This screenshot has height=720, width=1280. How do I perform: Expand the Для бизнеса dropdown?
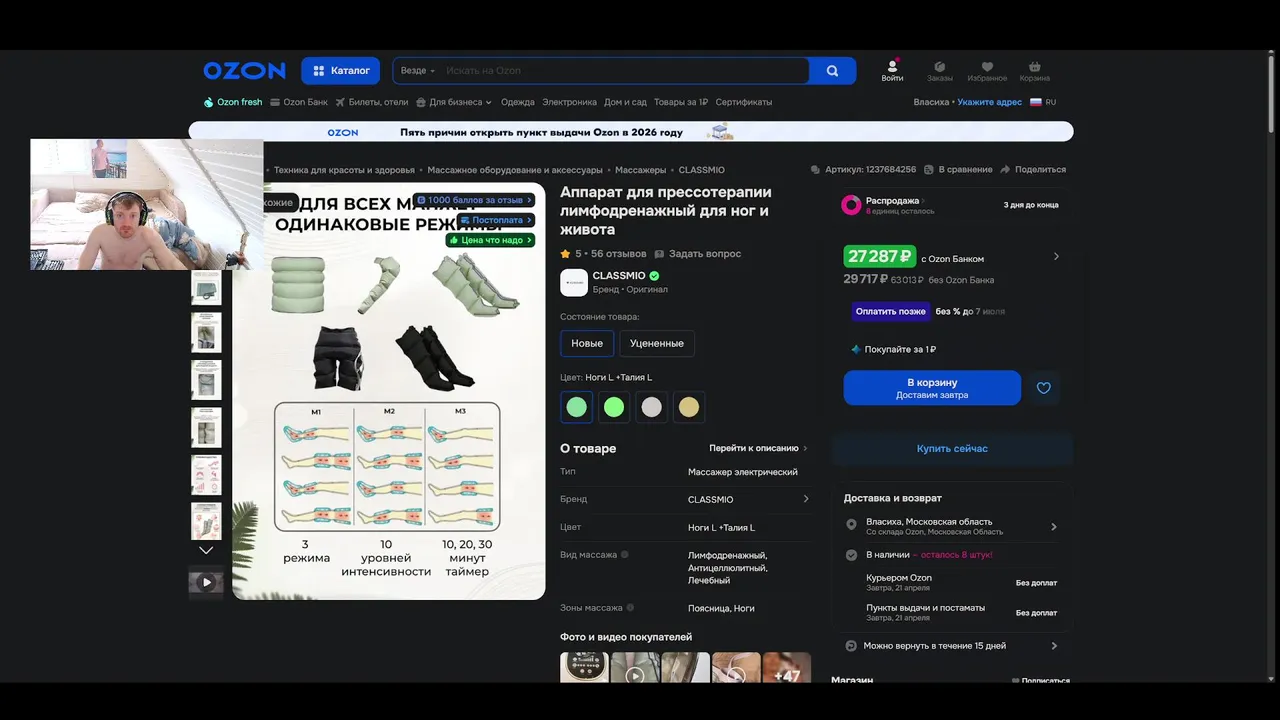[454, 102]
